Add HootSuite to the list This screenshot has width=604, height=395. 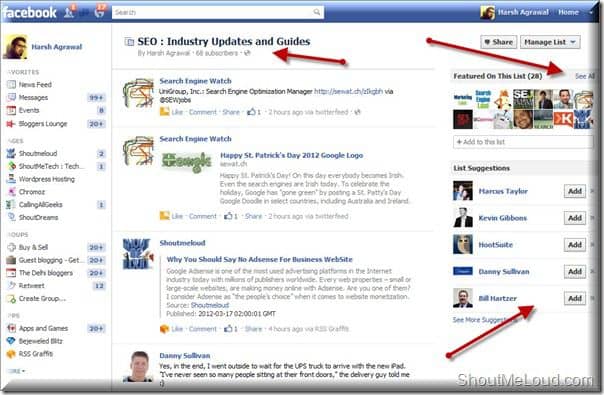(575, 245)
